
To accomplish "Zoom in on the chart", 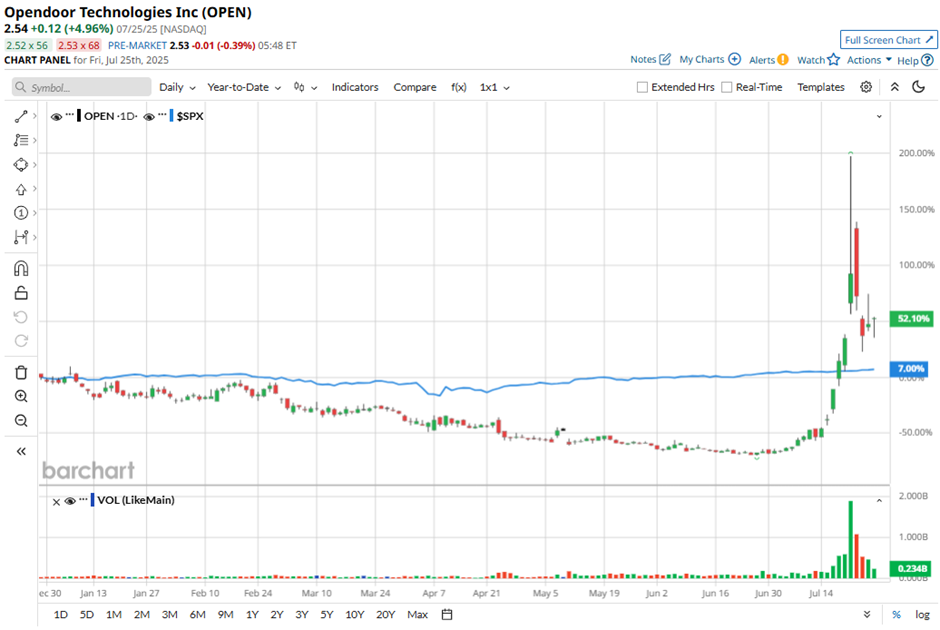I will 21,396.
